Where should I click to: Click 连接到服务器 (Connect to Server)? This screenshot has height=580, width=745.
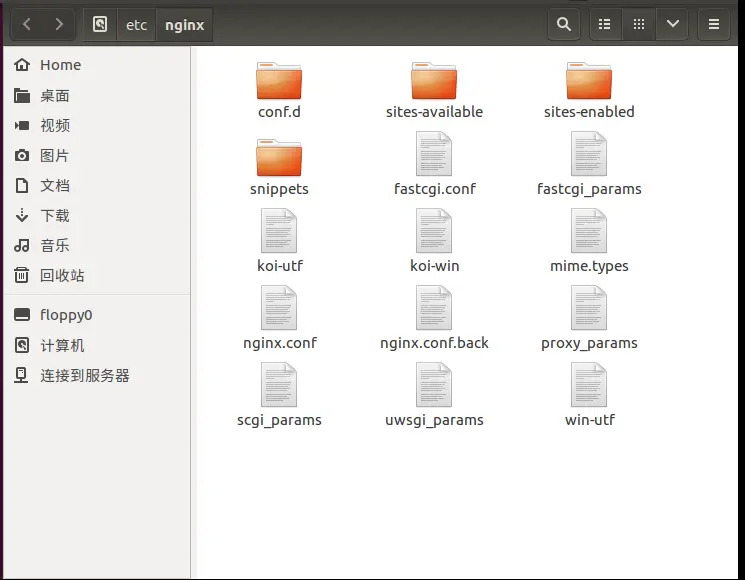click(x=97, y=375)
